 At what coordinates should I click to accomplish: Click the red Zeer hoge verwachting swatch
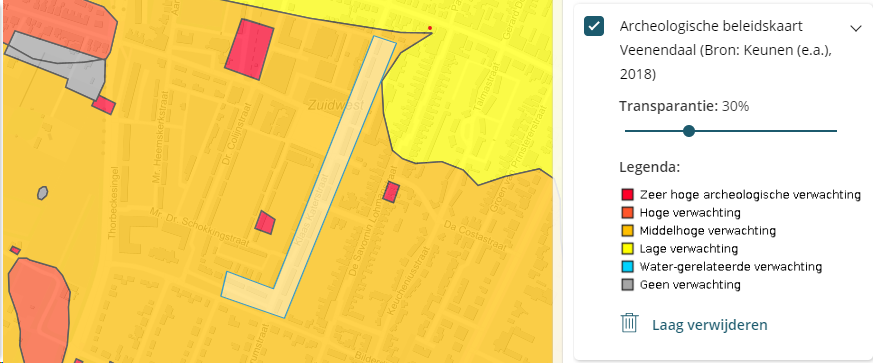pyautogui.click(x=627, y=195)
